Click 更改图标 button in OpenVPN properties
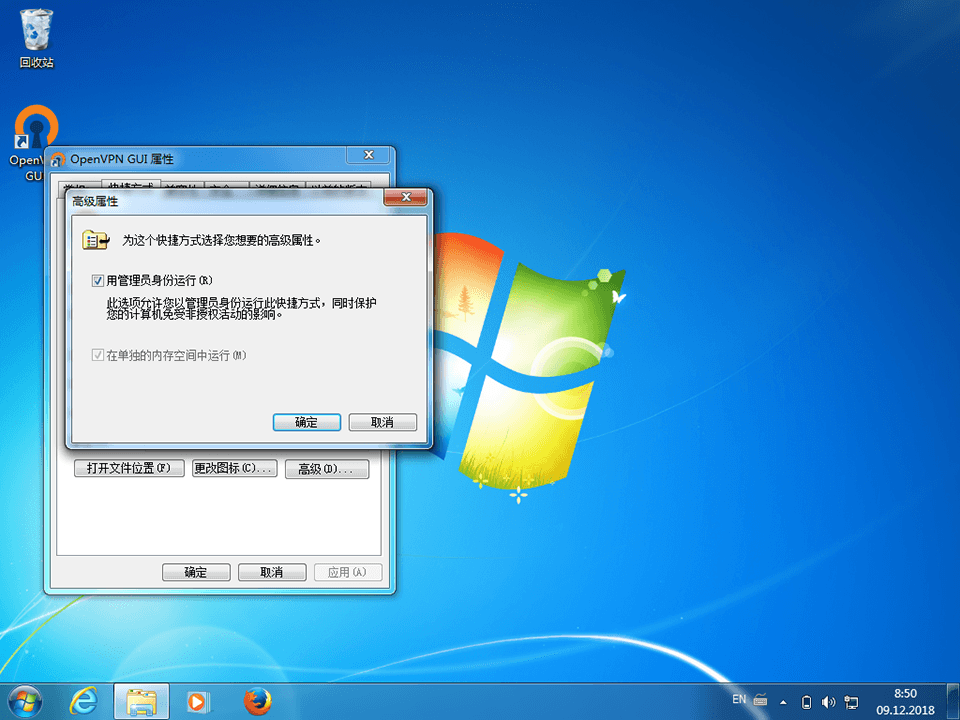 pyautogui.click(x=234, y=468)
